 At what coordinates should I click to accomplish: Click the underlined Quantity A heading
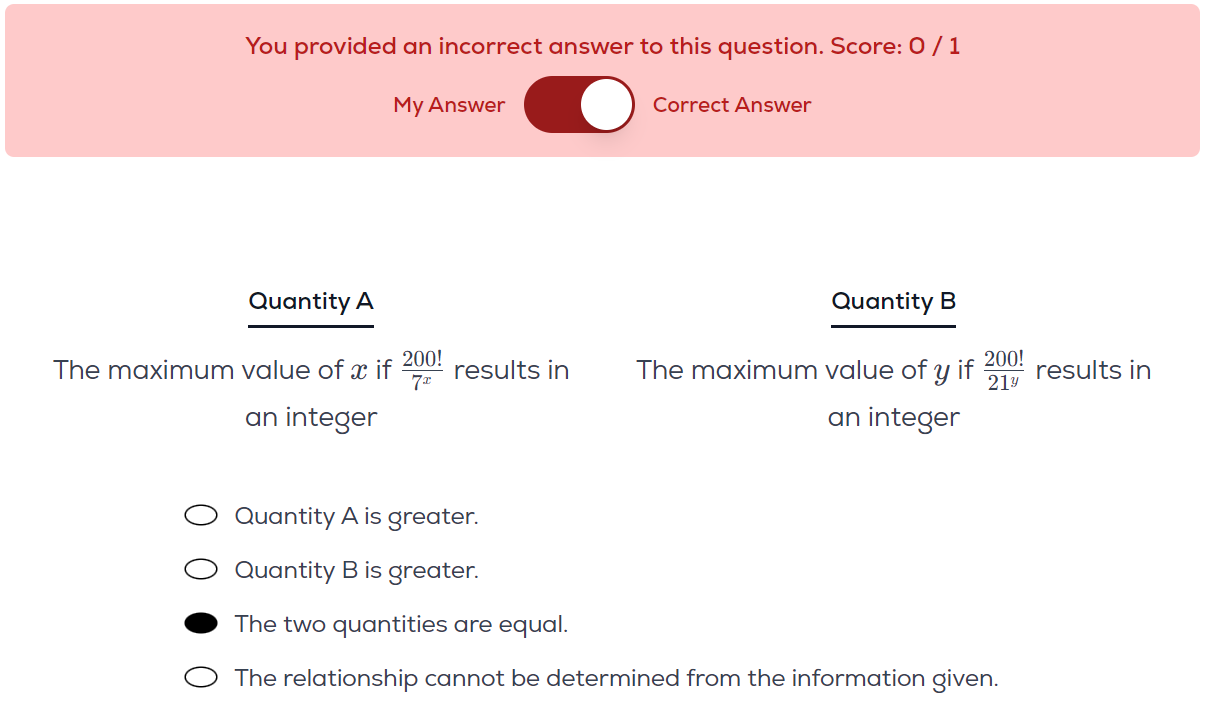(x=311, y=302)
